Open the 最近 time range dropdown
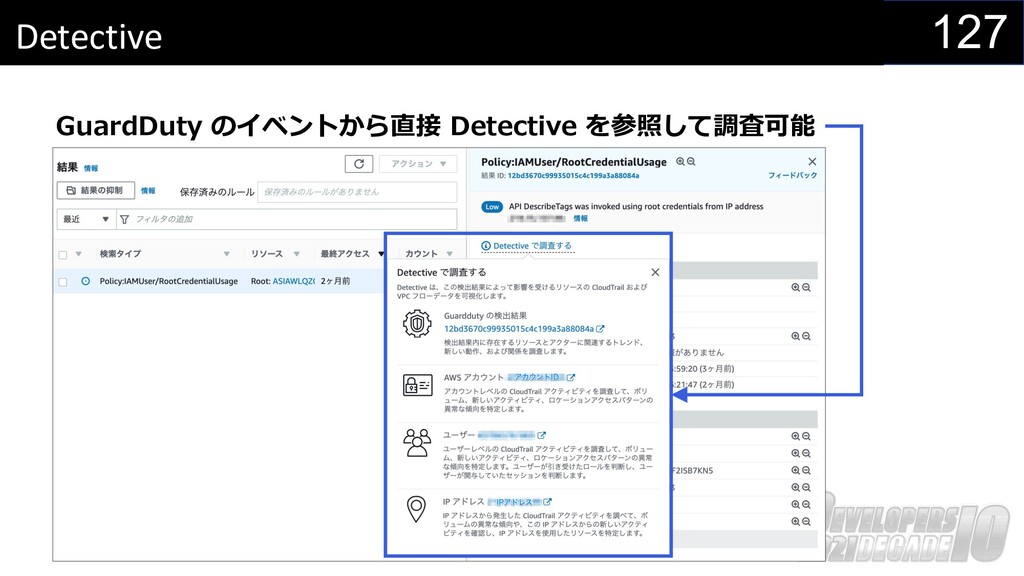 [86, 219]
